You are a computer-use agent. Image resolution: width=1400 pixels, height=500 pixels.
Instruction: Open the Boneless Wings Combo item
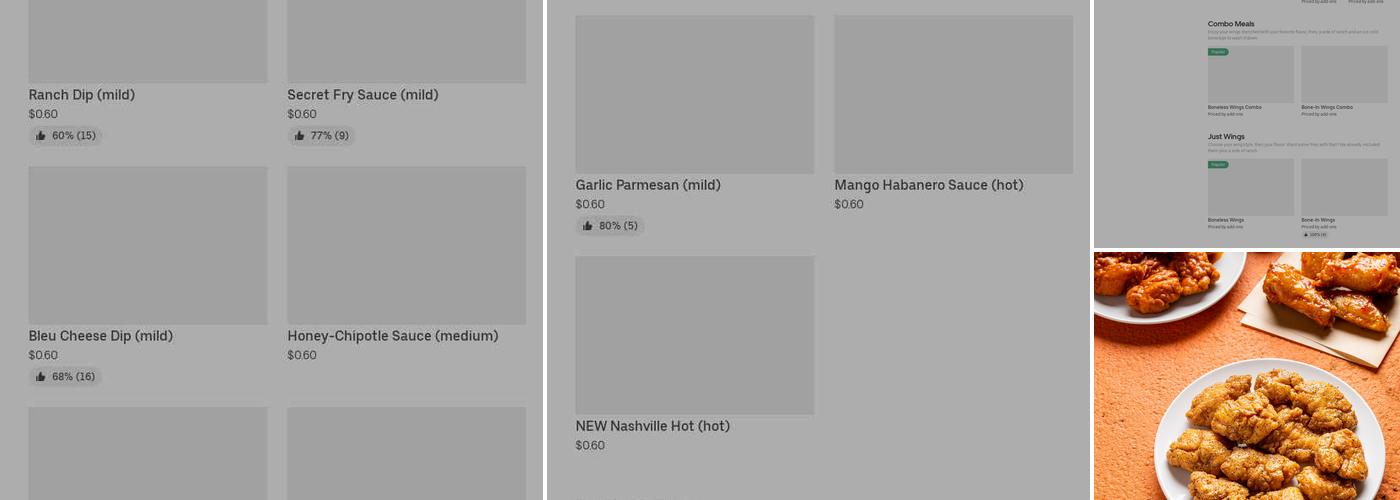1250,75
